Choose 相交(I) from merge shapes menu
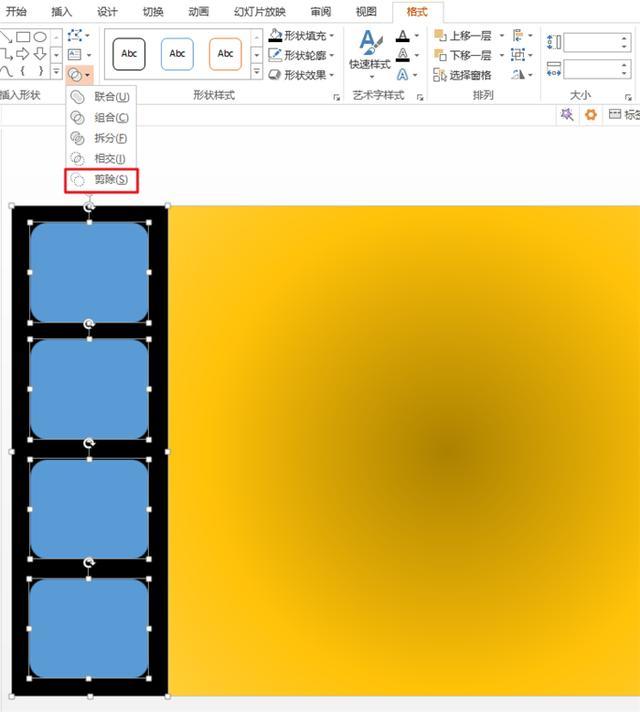Screen dimensions: 640x712 click(101, 158)
